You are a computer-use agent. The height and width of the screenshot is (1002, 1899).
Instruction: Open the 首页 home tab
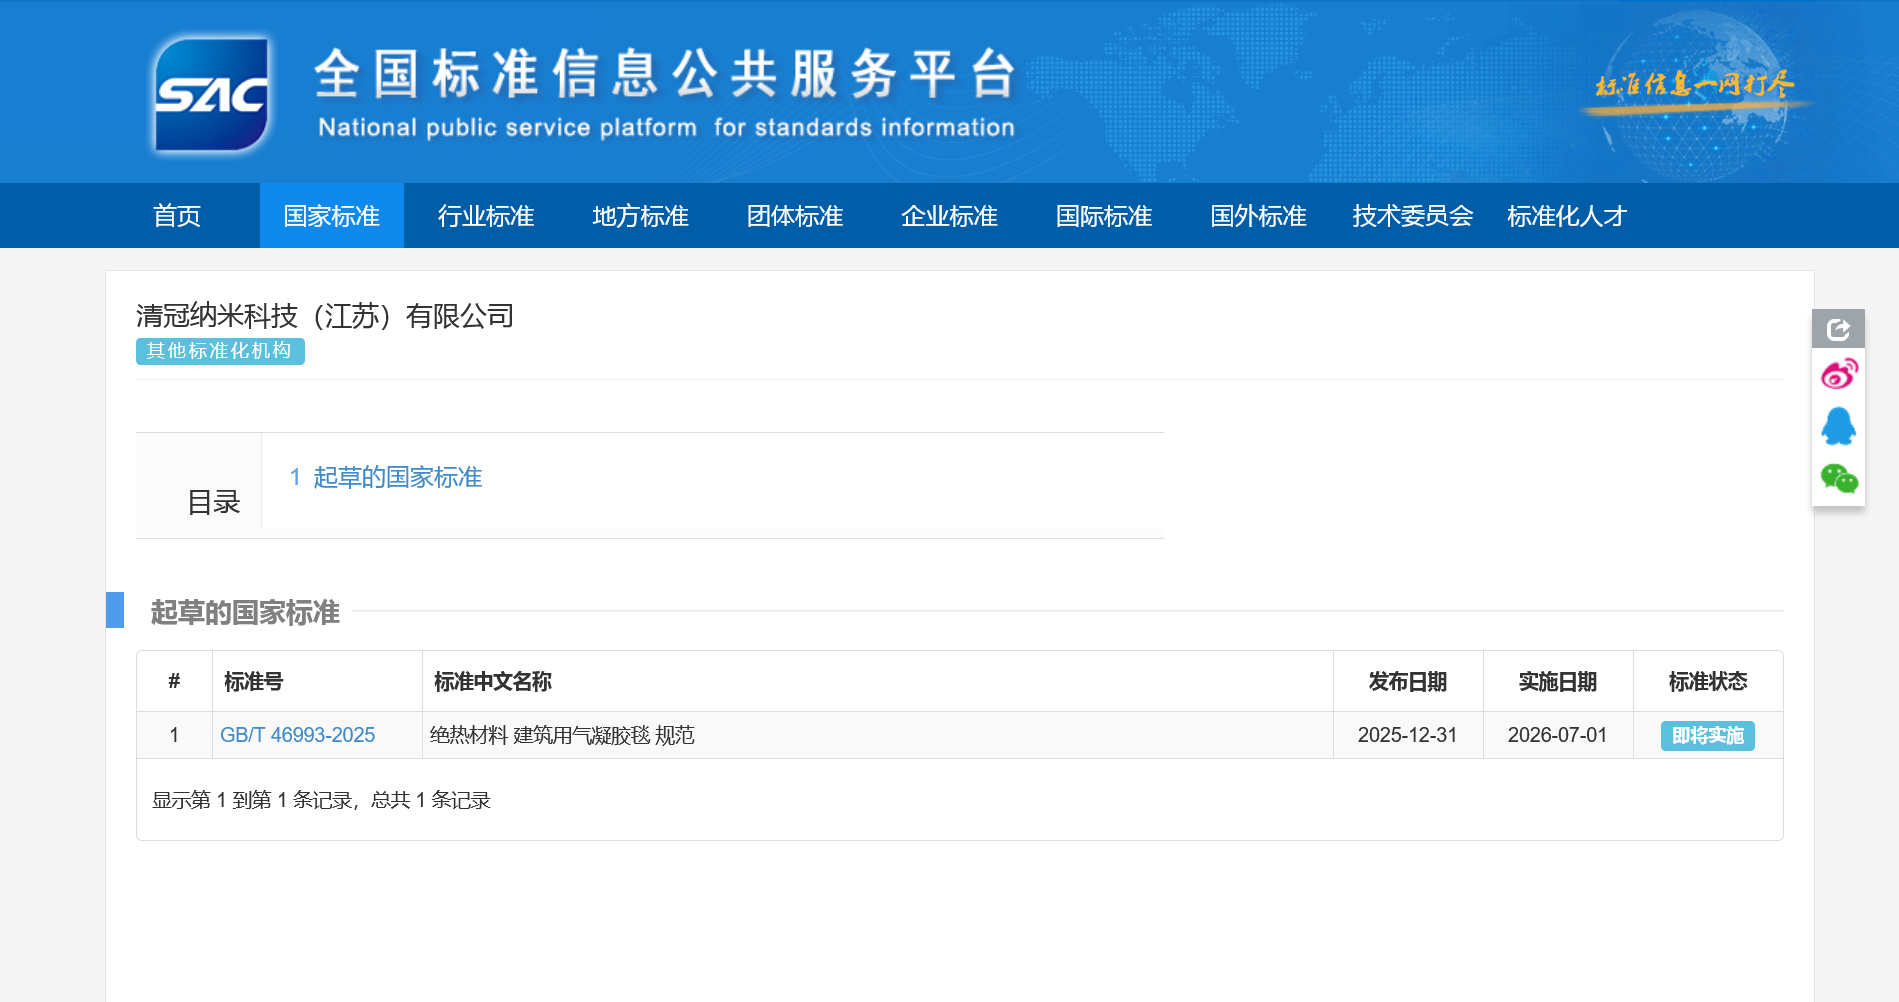pyautogui.click(x=177, y=216)
